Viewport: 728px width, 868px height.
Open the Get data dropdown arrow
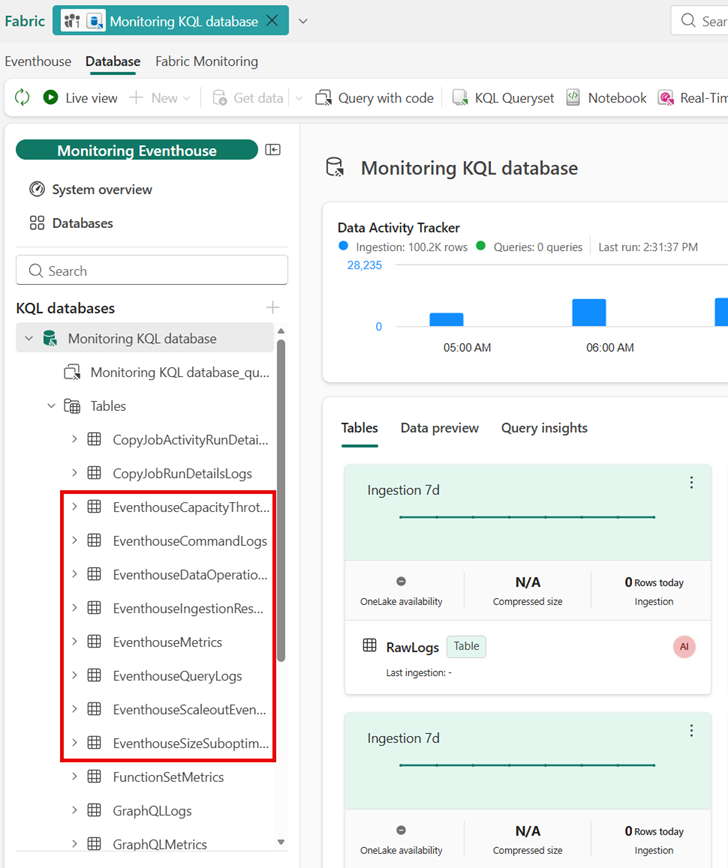(299, 99)
